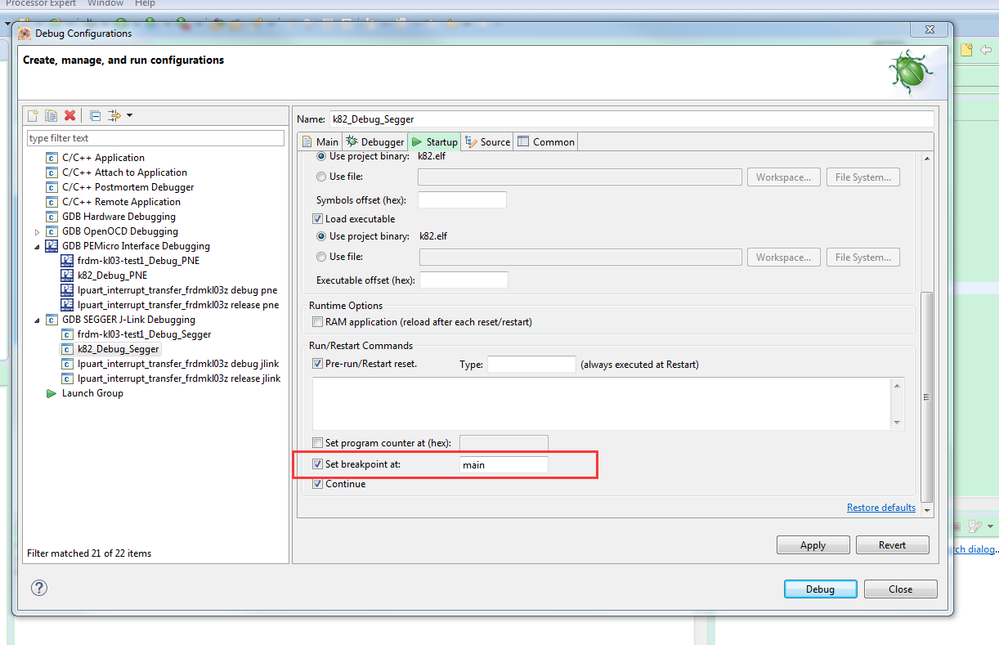Select lpuart_interrupt_transfer_frdmkl03z release jlink
The width and height of the screenshot is (999, 645).
coord(178,378)
